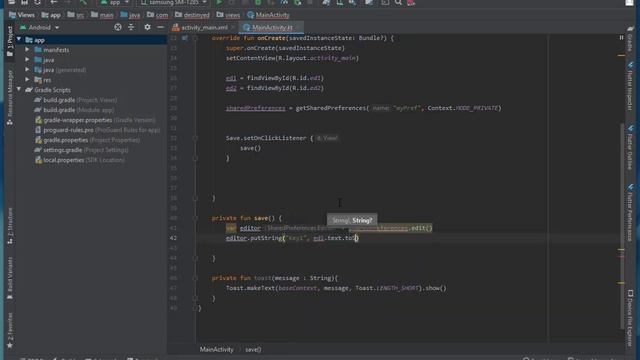This screenshot has height=360, width=640.
Task: Place cursor at end of putString line
Action: pos(359,238)
